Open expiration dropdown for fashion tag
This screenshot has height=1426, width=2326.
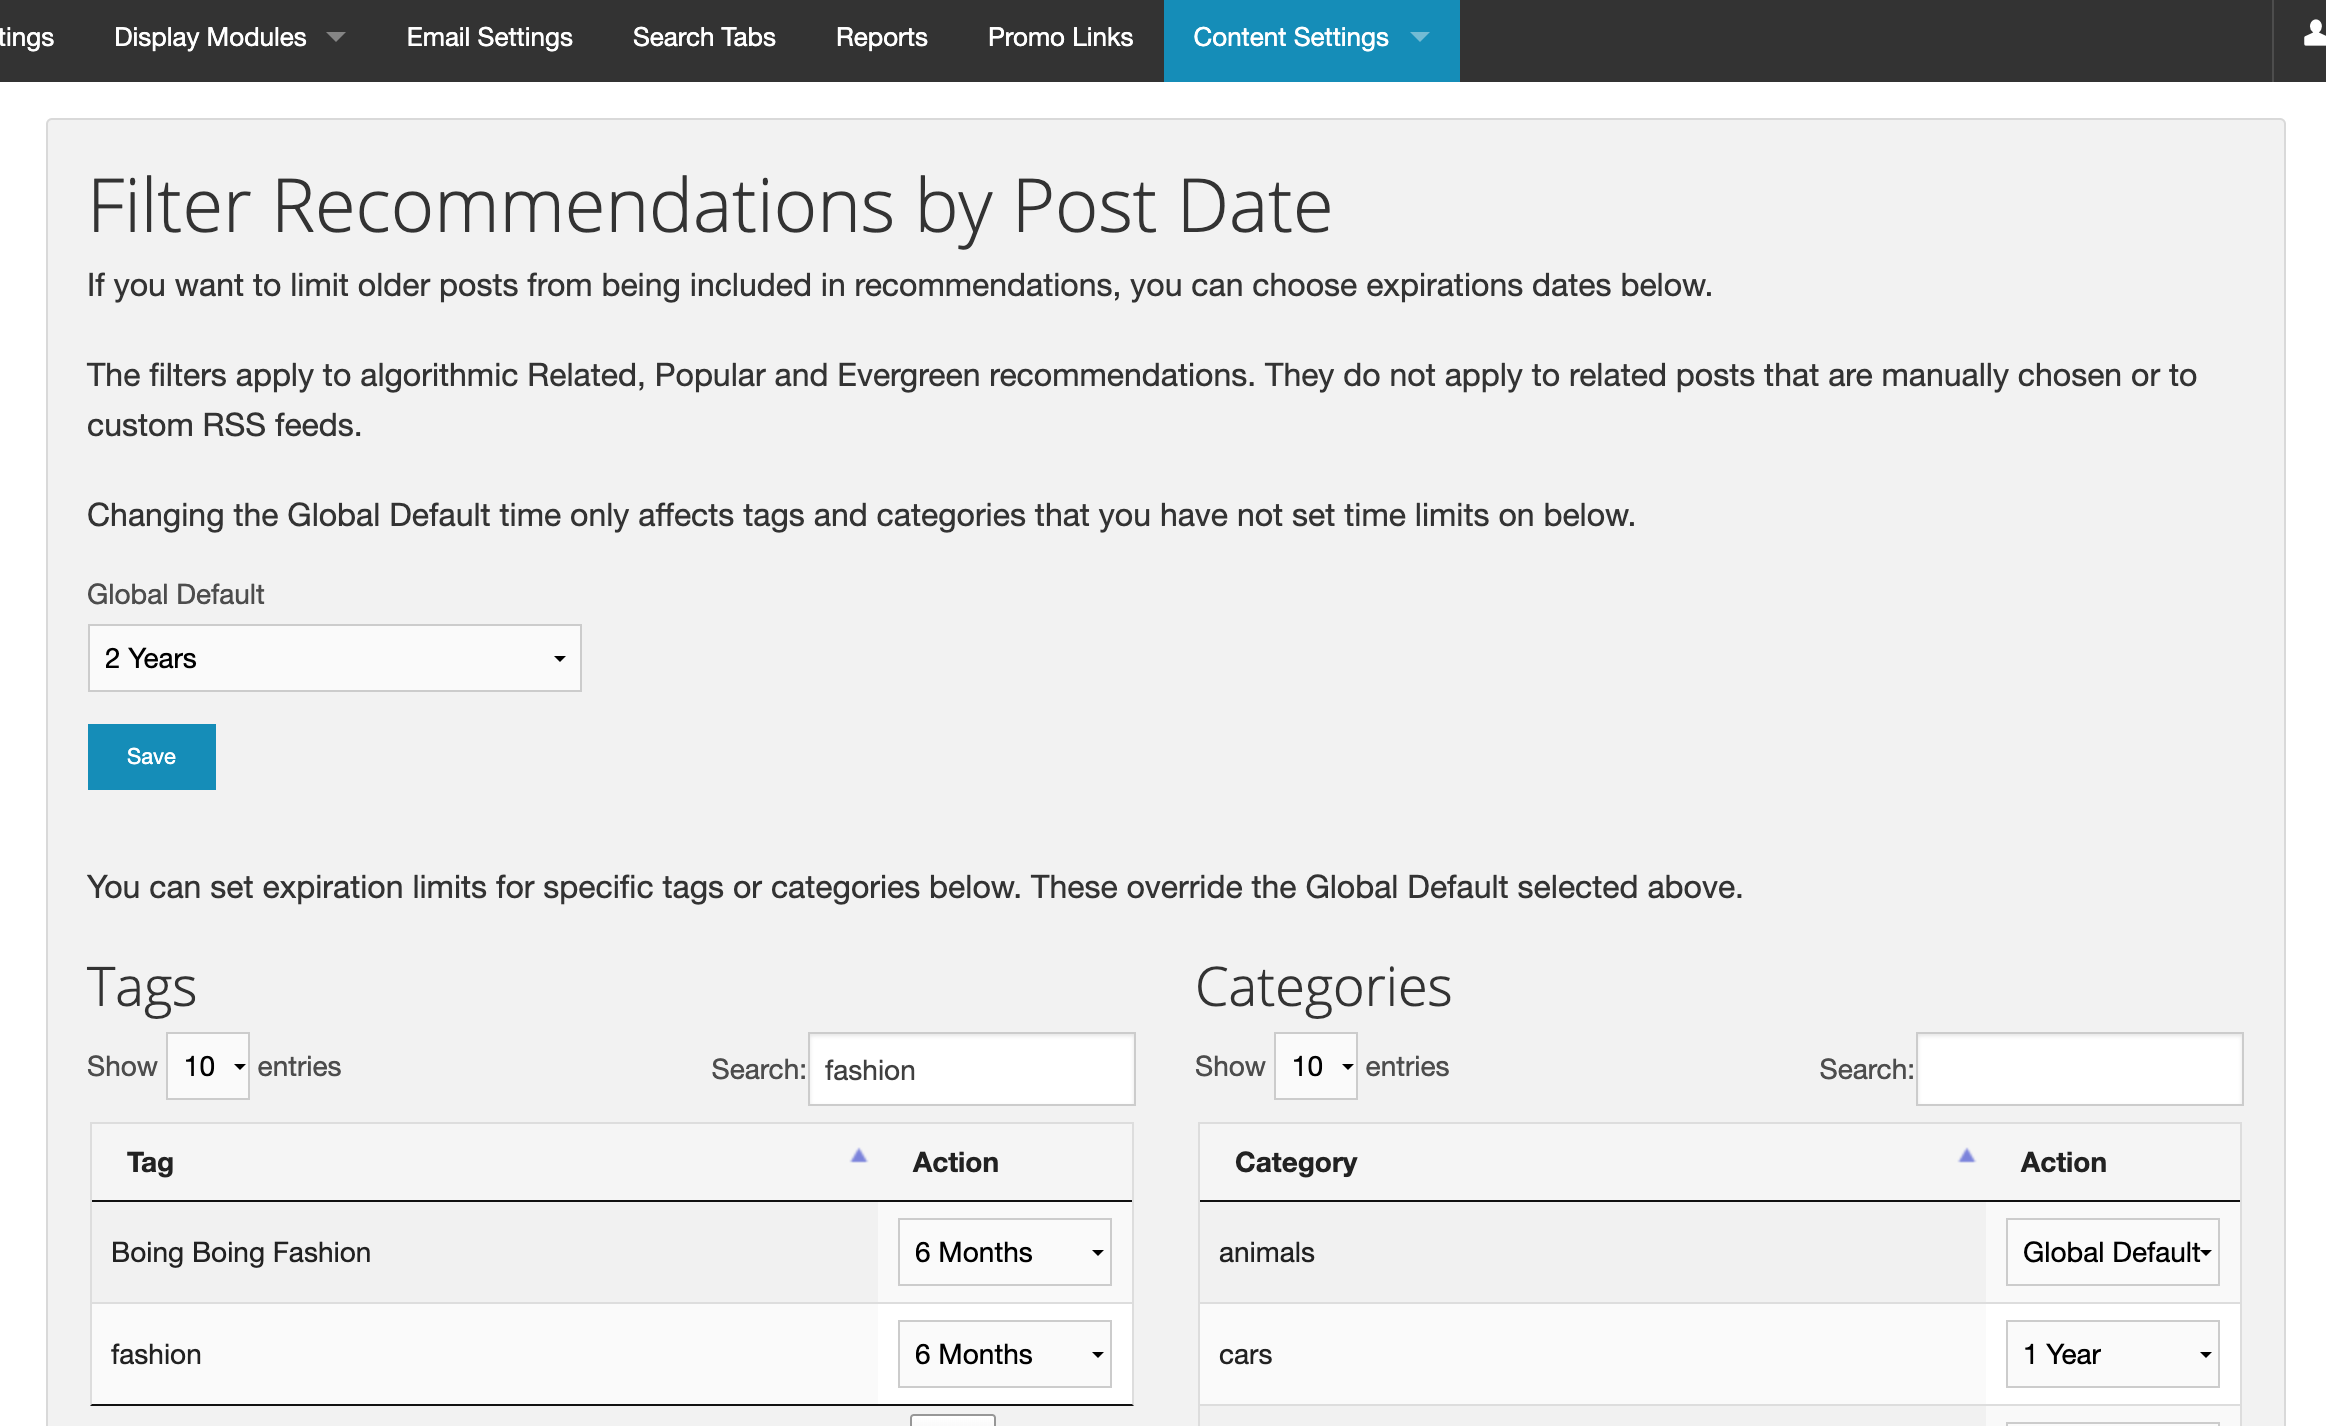coord(1004,1354)
